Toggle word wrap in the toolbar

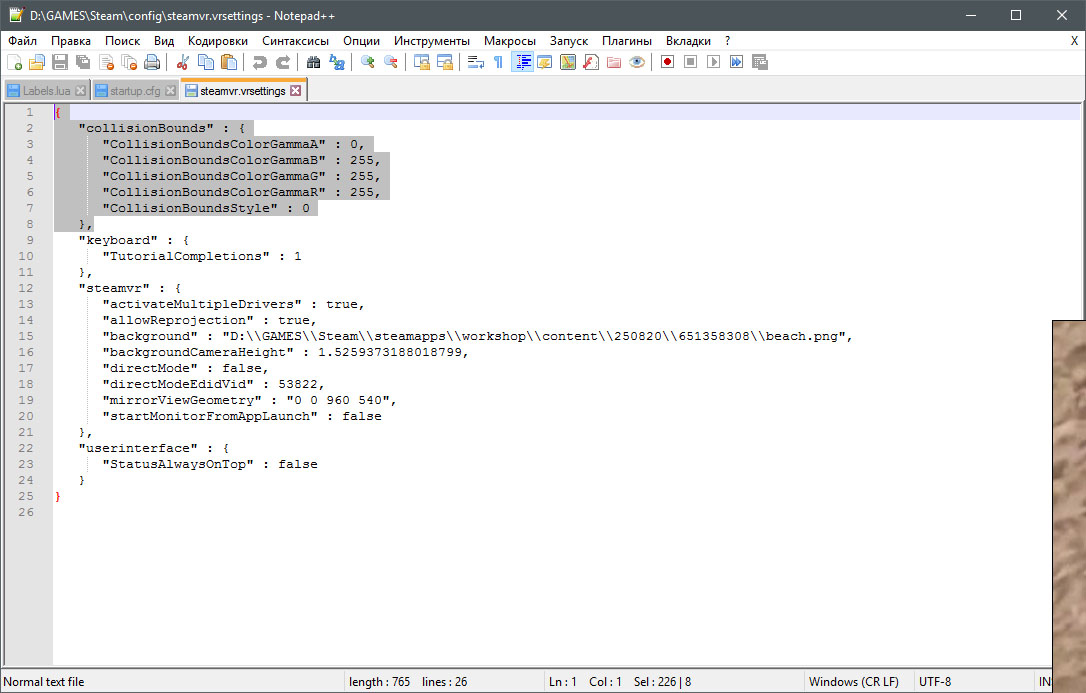476,62
